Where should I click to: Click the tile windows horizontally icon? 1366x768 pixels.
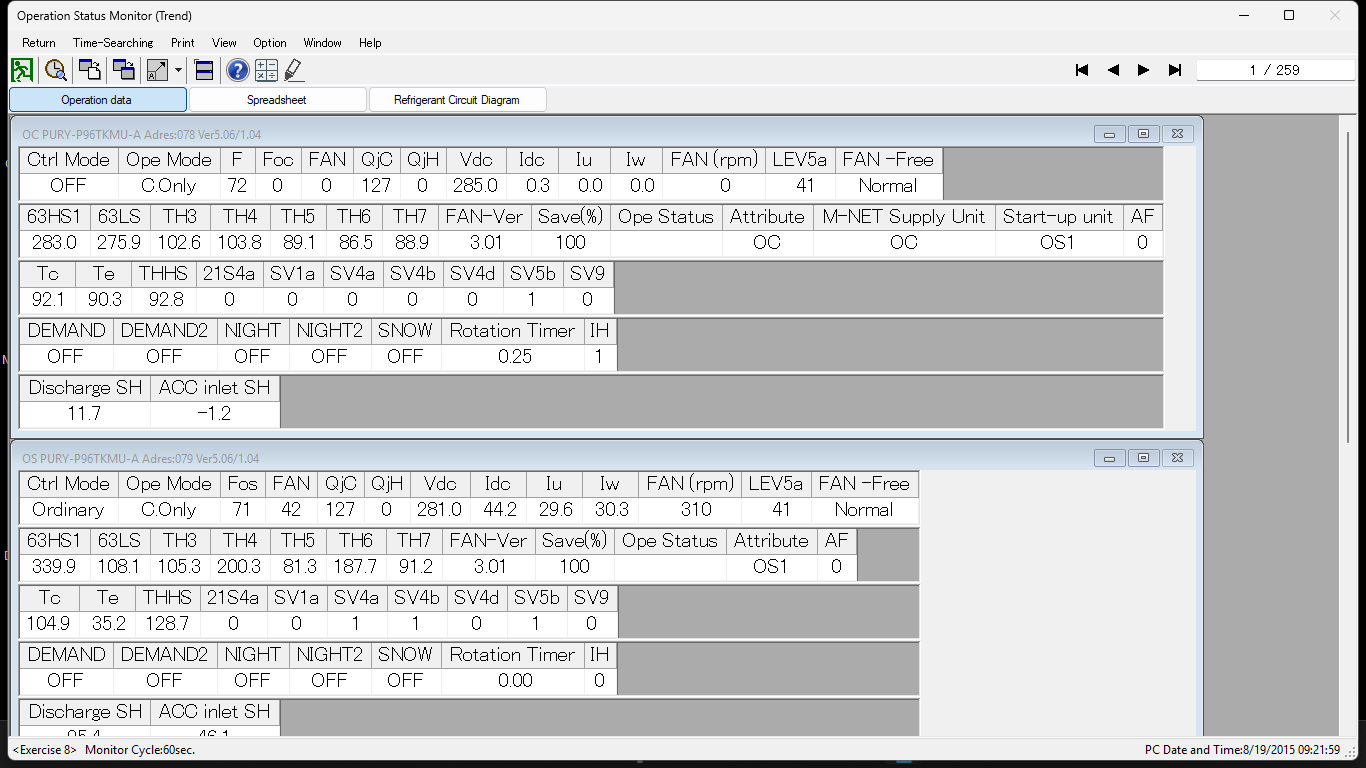(204, 70)
